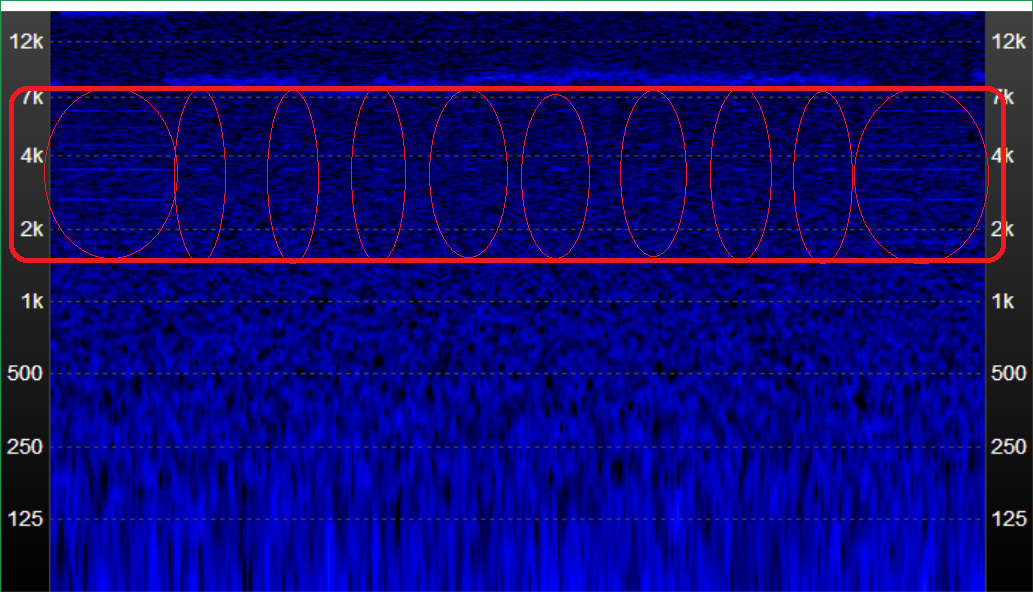Select the leftmost red ellipse annotation
The image size is (1033, 592).
[x=110, y=173]
